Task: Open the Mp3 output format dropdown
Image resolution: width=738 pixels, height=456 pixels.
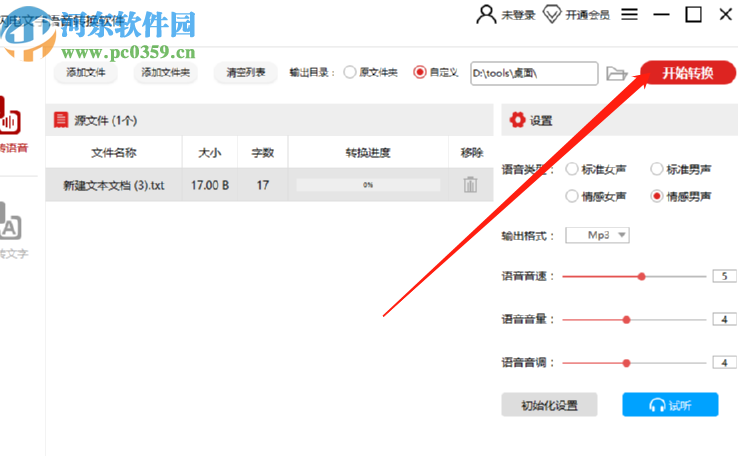Action: point(597,235)
